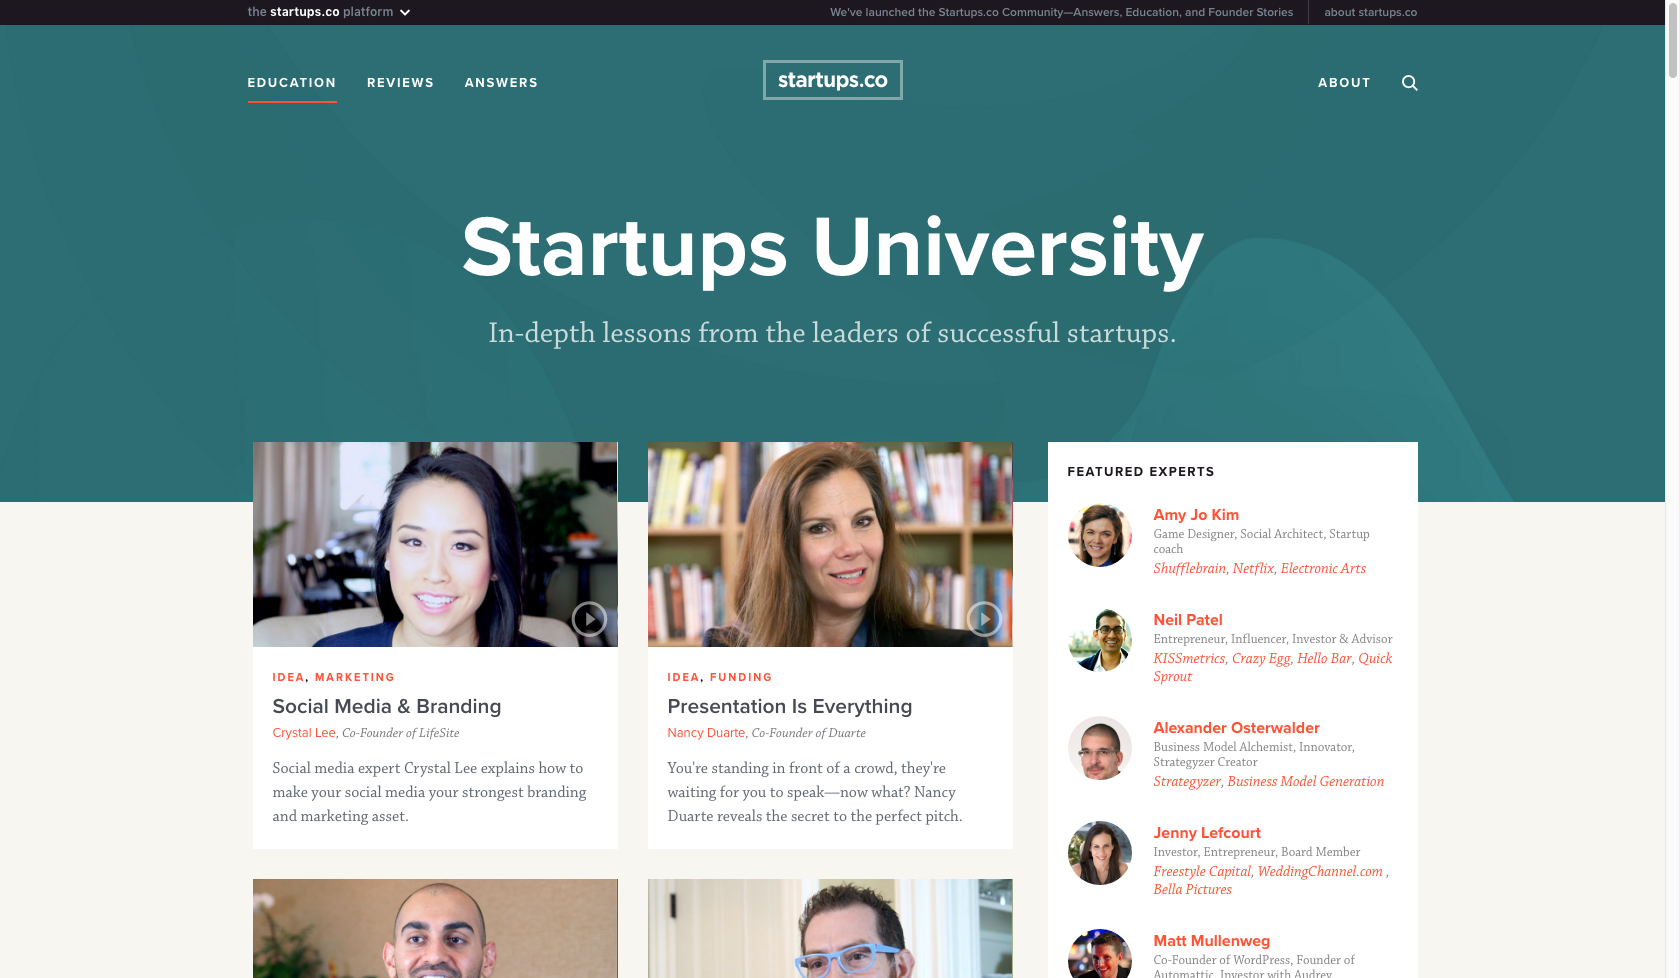Open the About page link
The height and width of the screenshot is (978, 1680).
(1344, 83)
